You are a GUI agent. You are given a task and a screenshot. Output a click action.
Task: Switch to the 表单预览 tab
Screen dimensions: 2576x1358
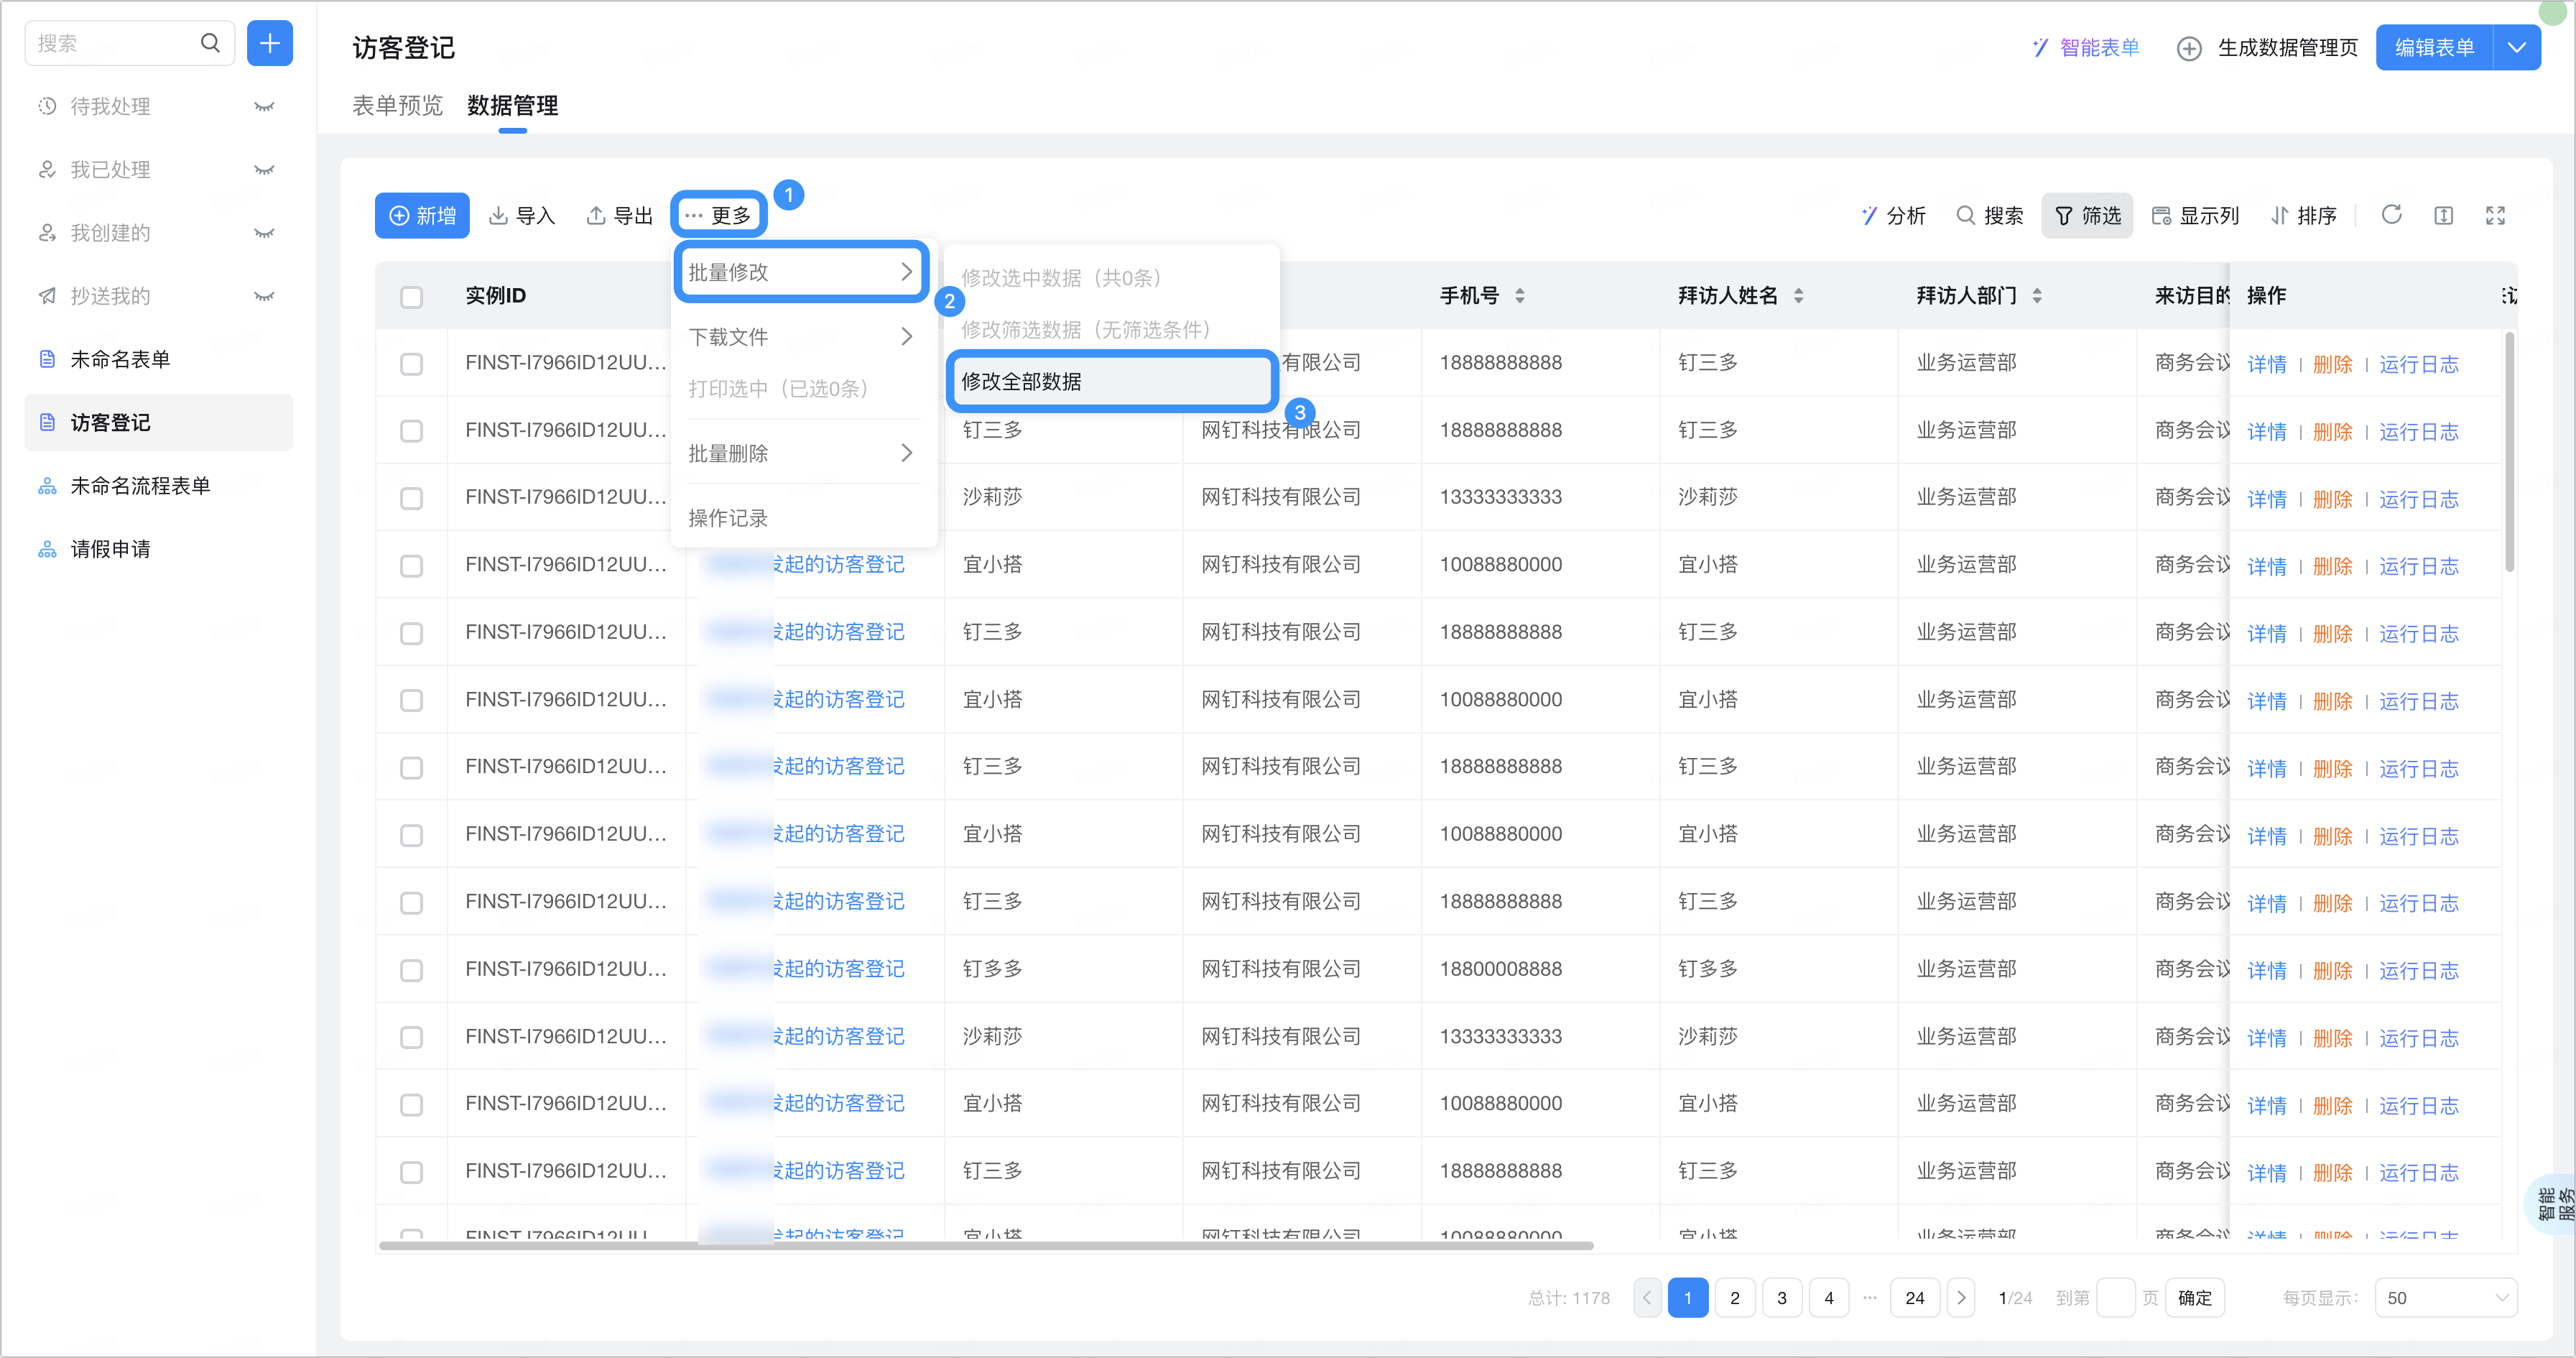pyautogui.click(x=397, y=105)
